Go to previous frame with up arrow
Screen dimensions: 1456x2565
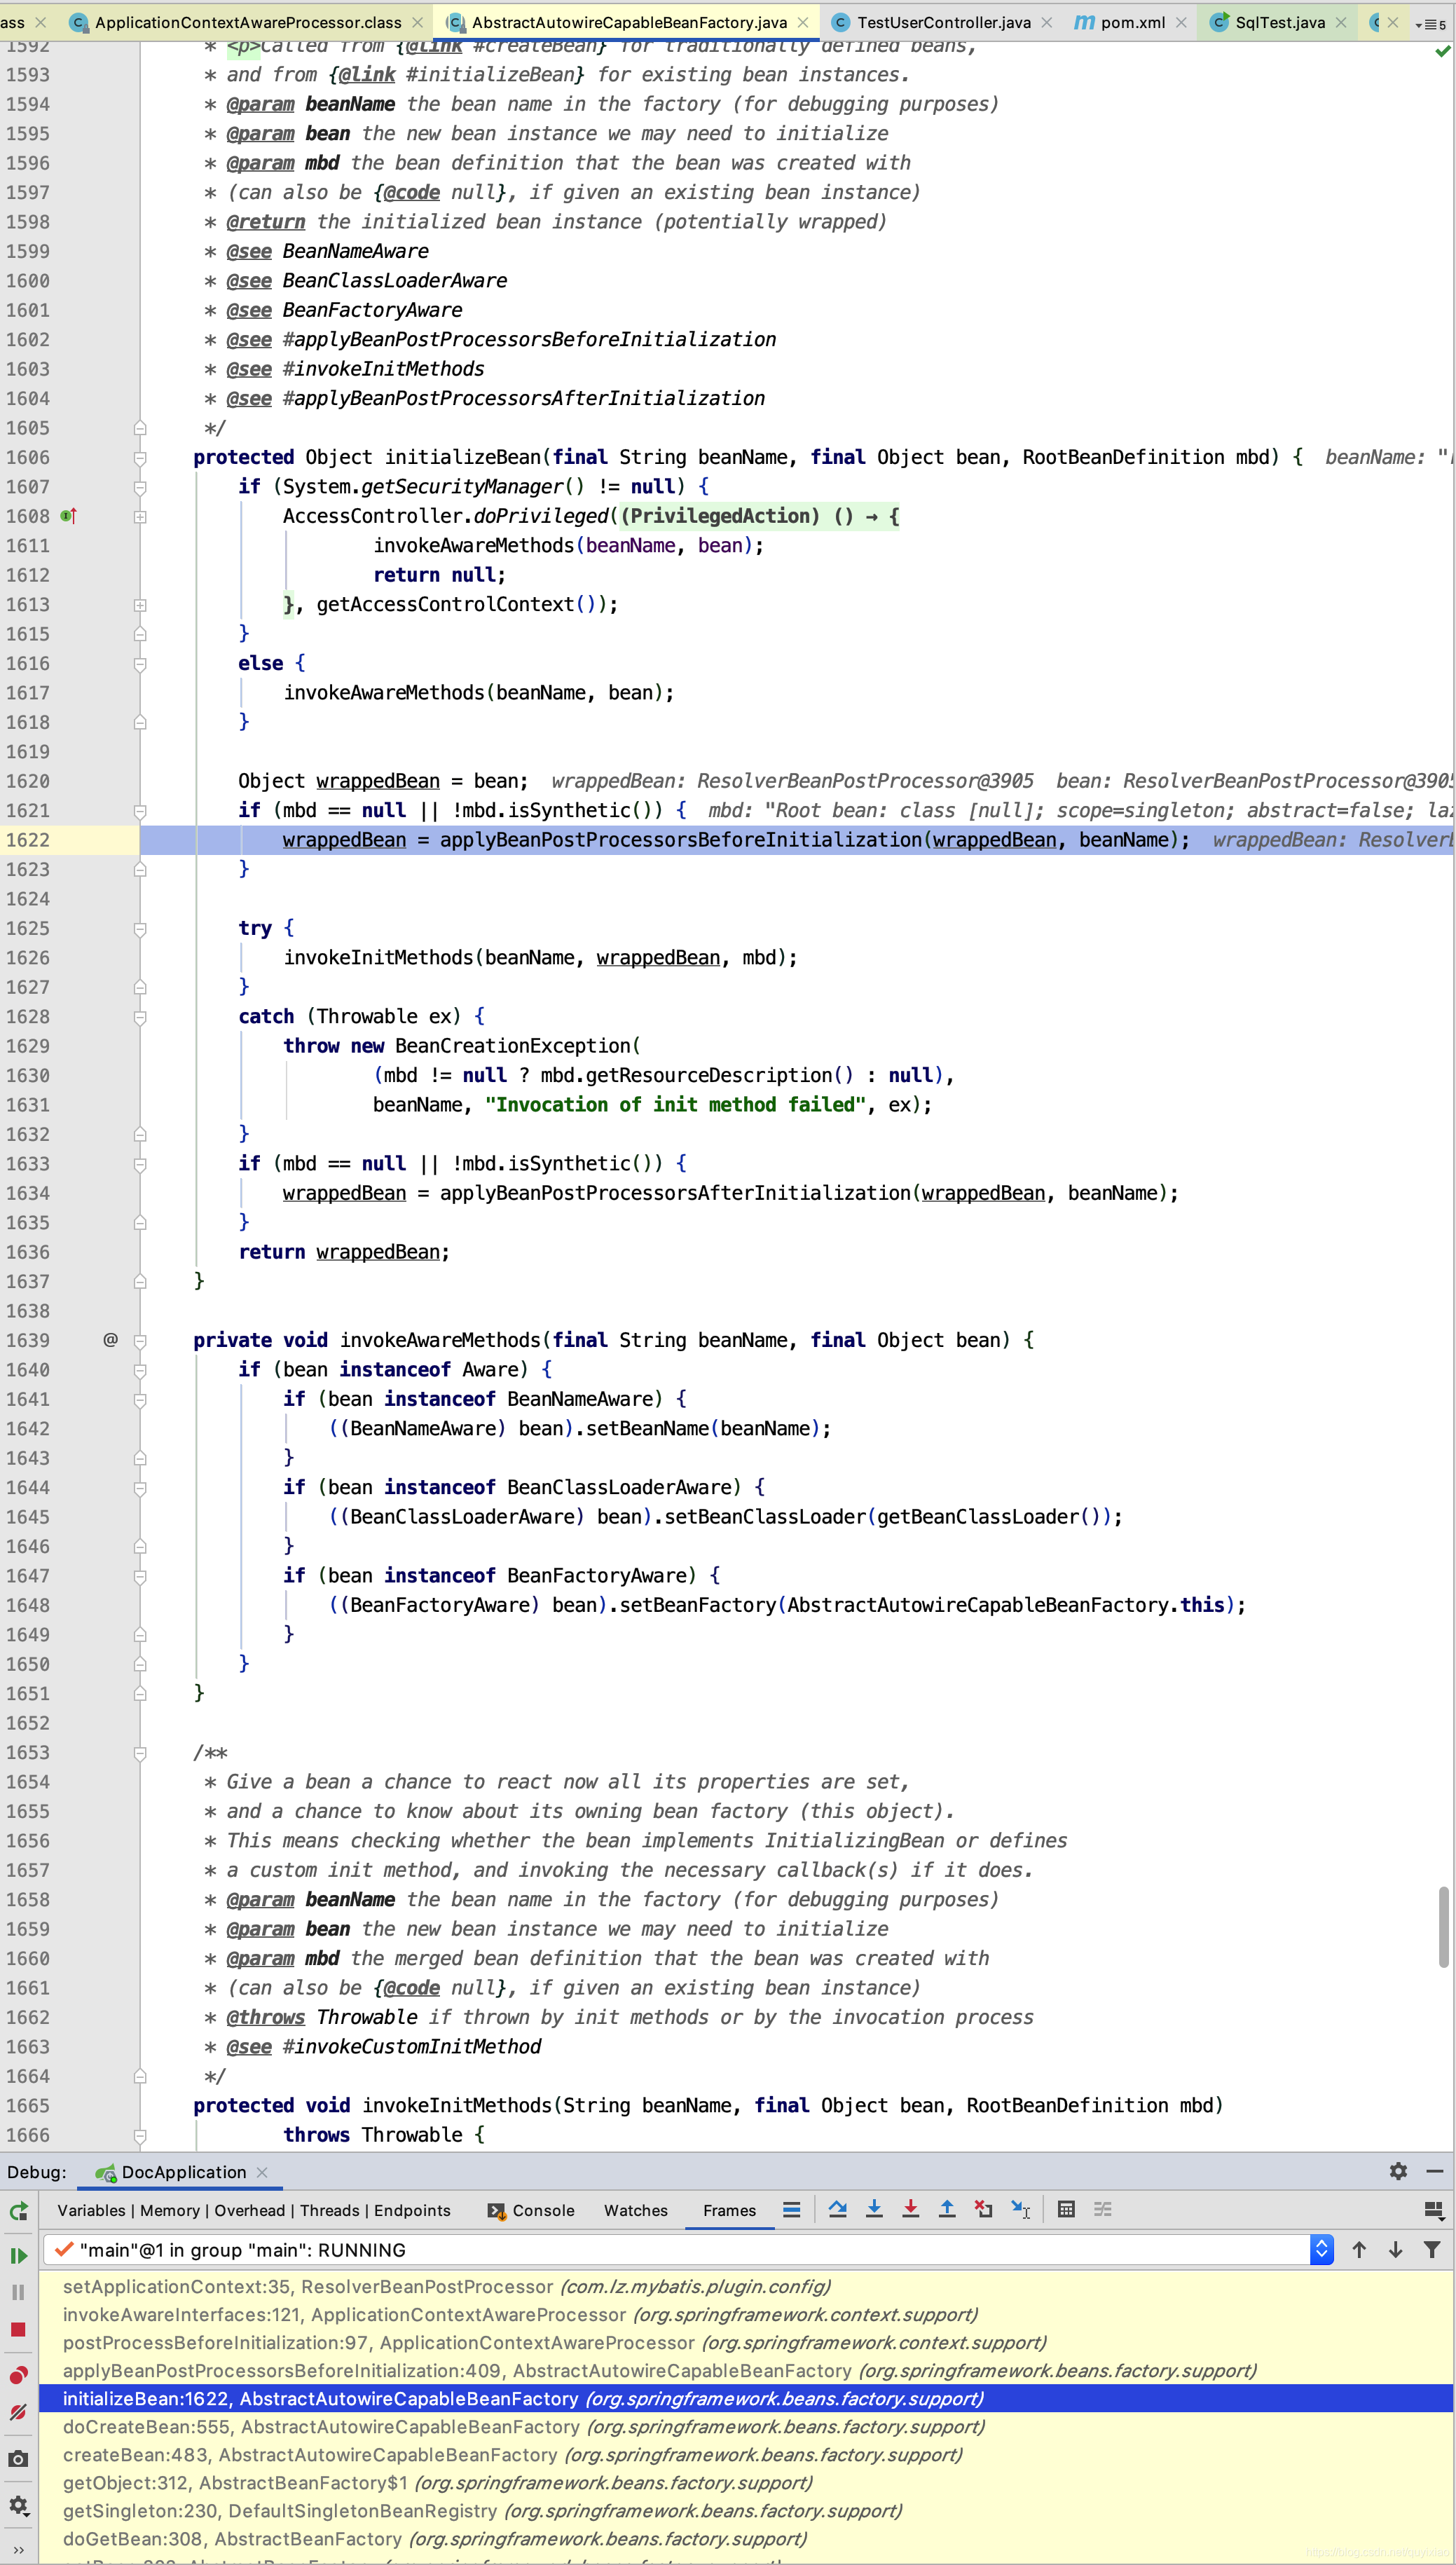(x=1359, y=2250)
